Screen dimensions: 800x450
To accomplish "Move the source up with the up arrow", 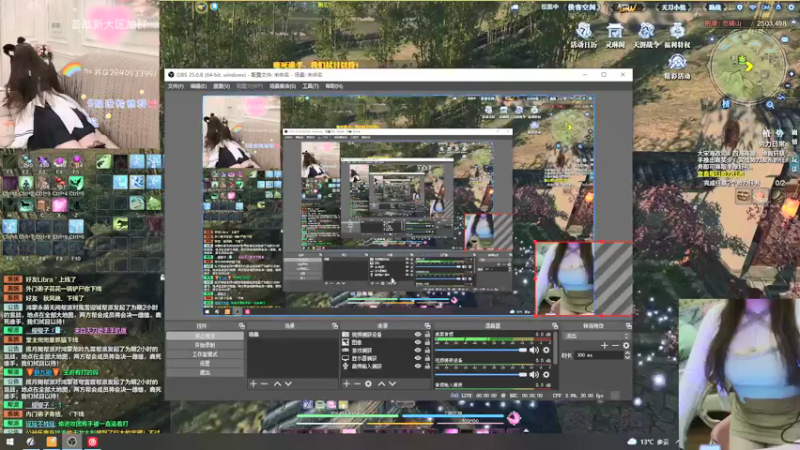I will point(381,384).
